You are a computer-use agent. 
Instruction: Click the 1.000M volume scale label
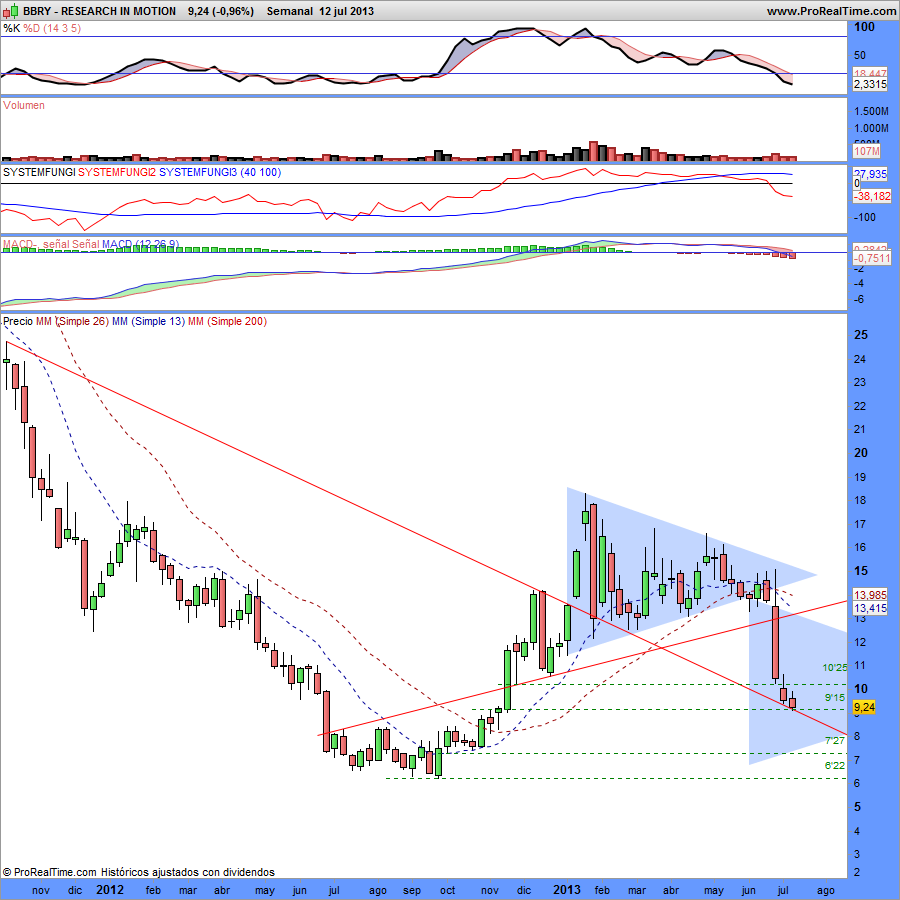click(871, 128)
